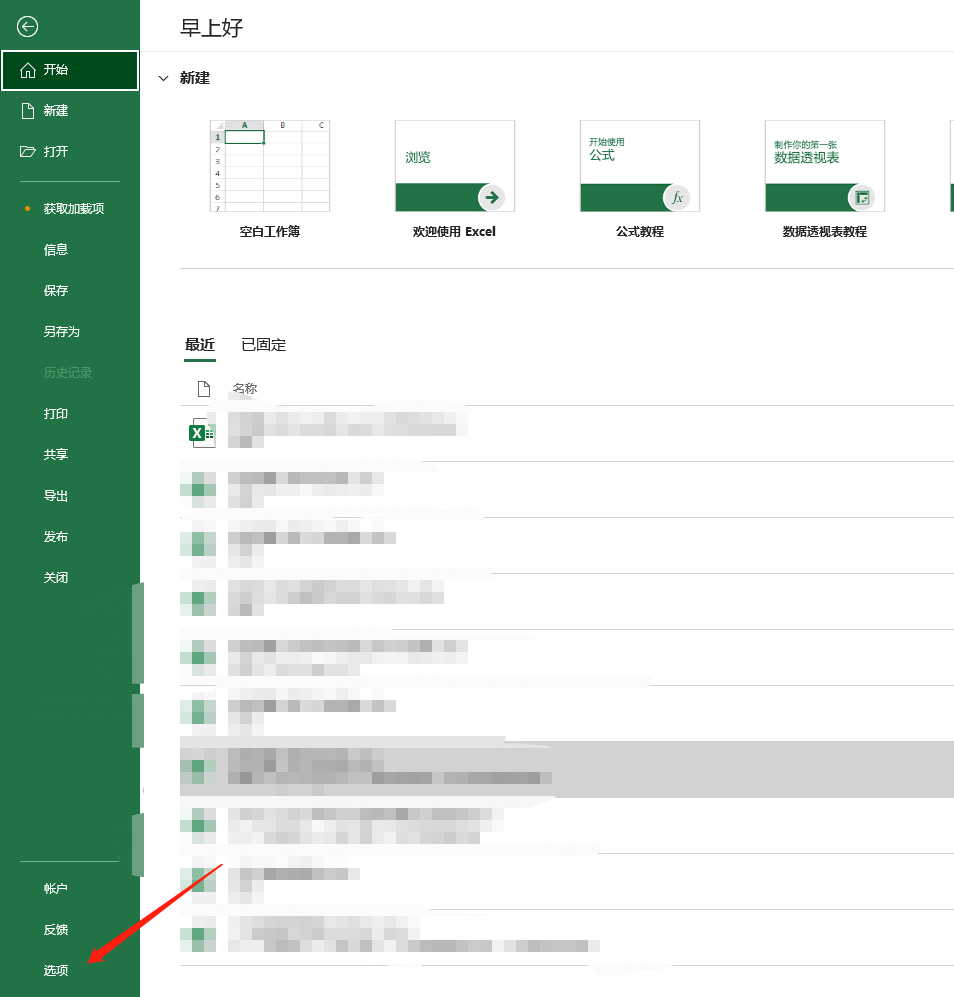Open the recent workbook with the Excel icon

[203, 433]
